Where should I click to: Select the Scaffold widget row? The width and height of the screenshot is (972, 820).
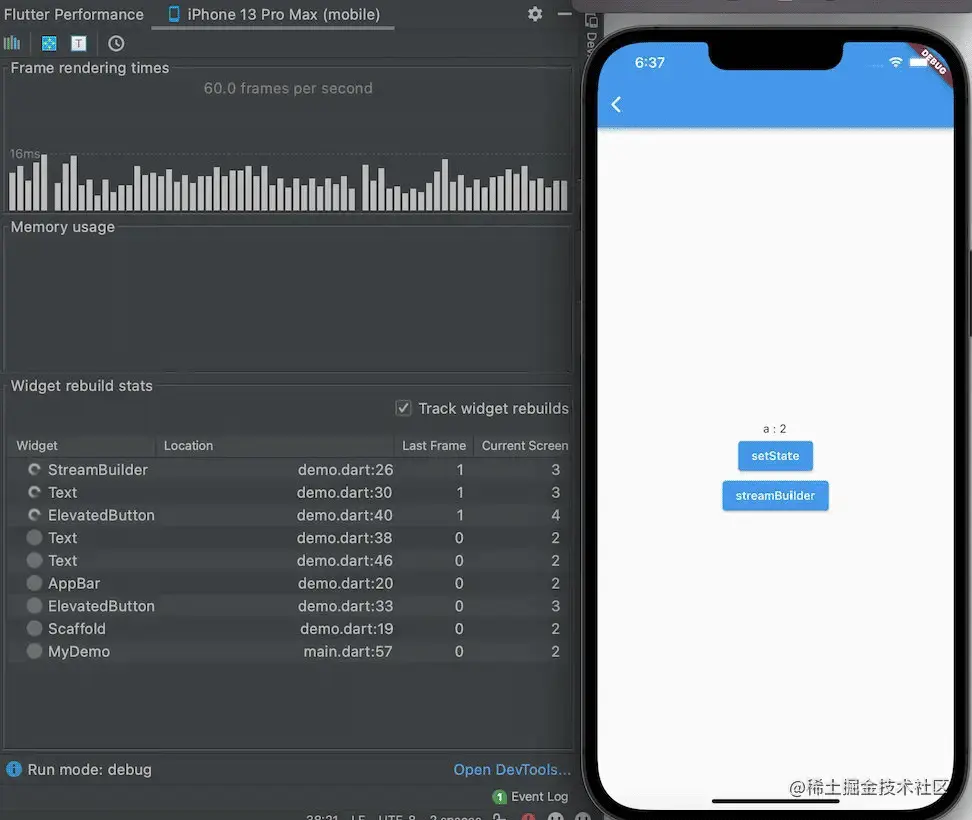tap(289, 629)
